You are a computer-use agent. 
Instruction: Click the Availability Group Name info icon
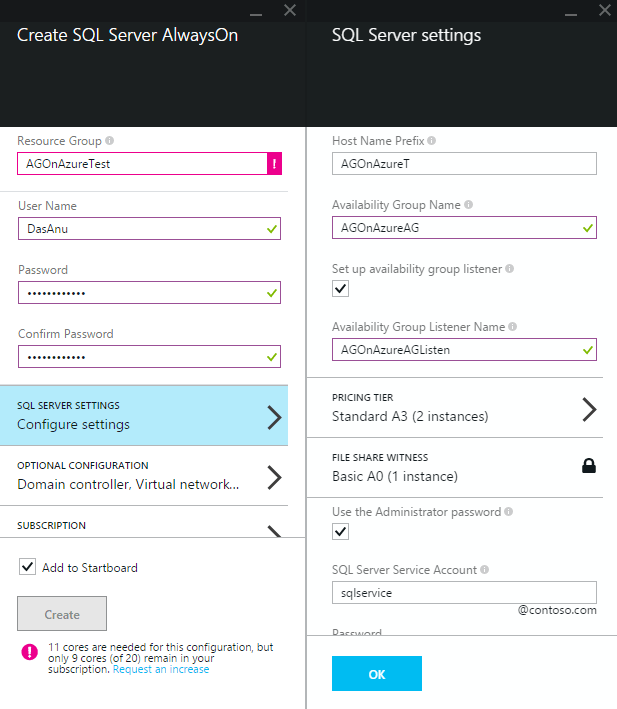pyautogui.click(x=469, y=205)
